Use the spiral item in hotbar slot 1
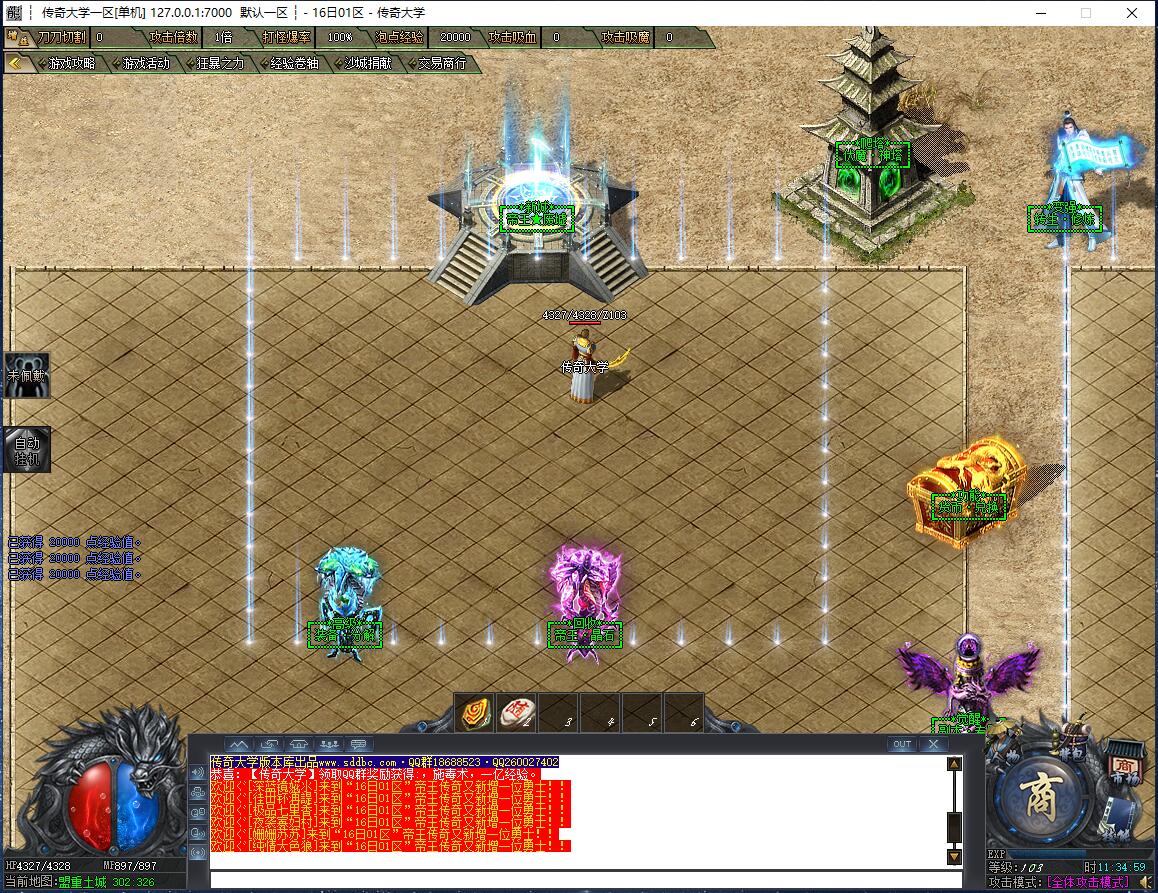 pos(475,713)
